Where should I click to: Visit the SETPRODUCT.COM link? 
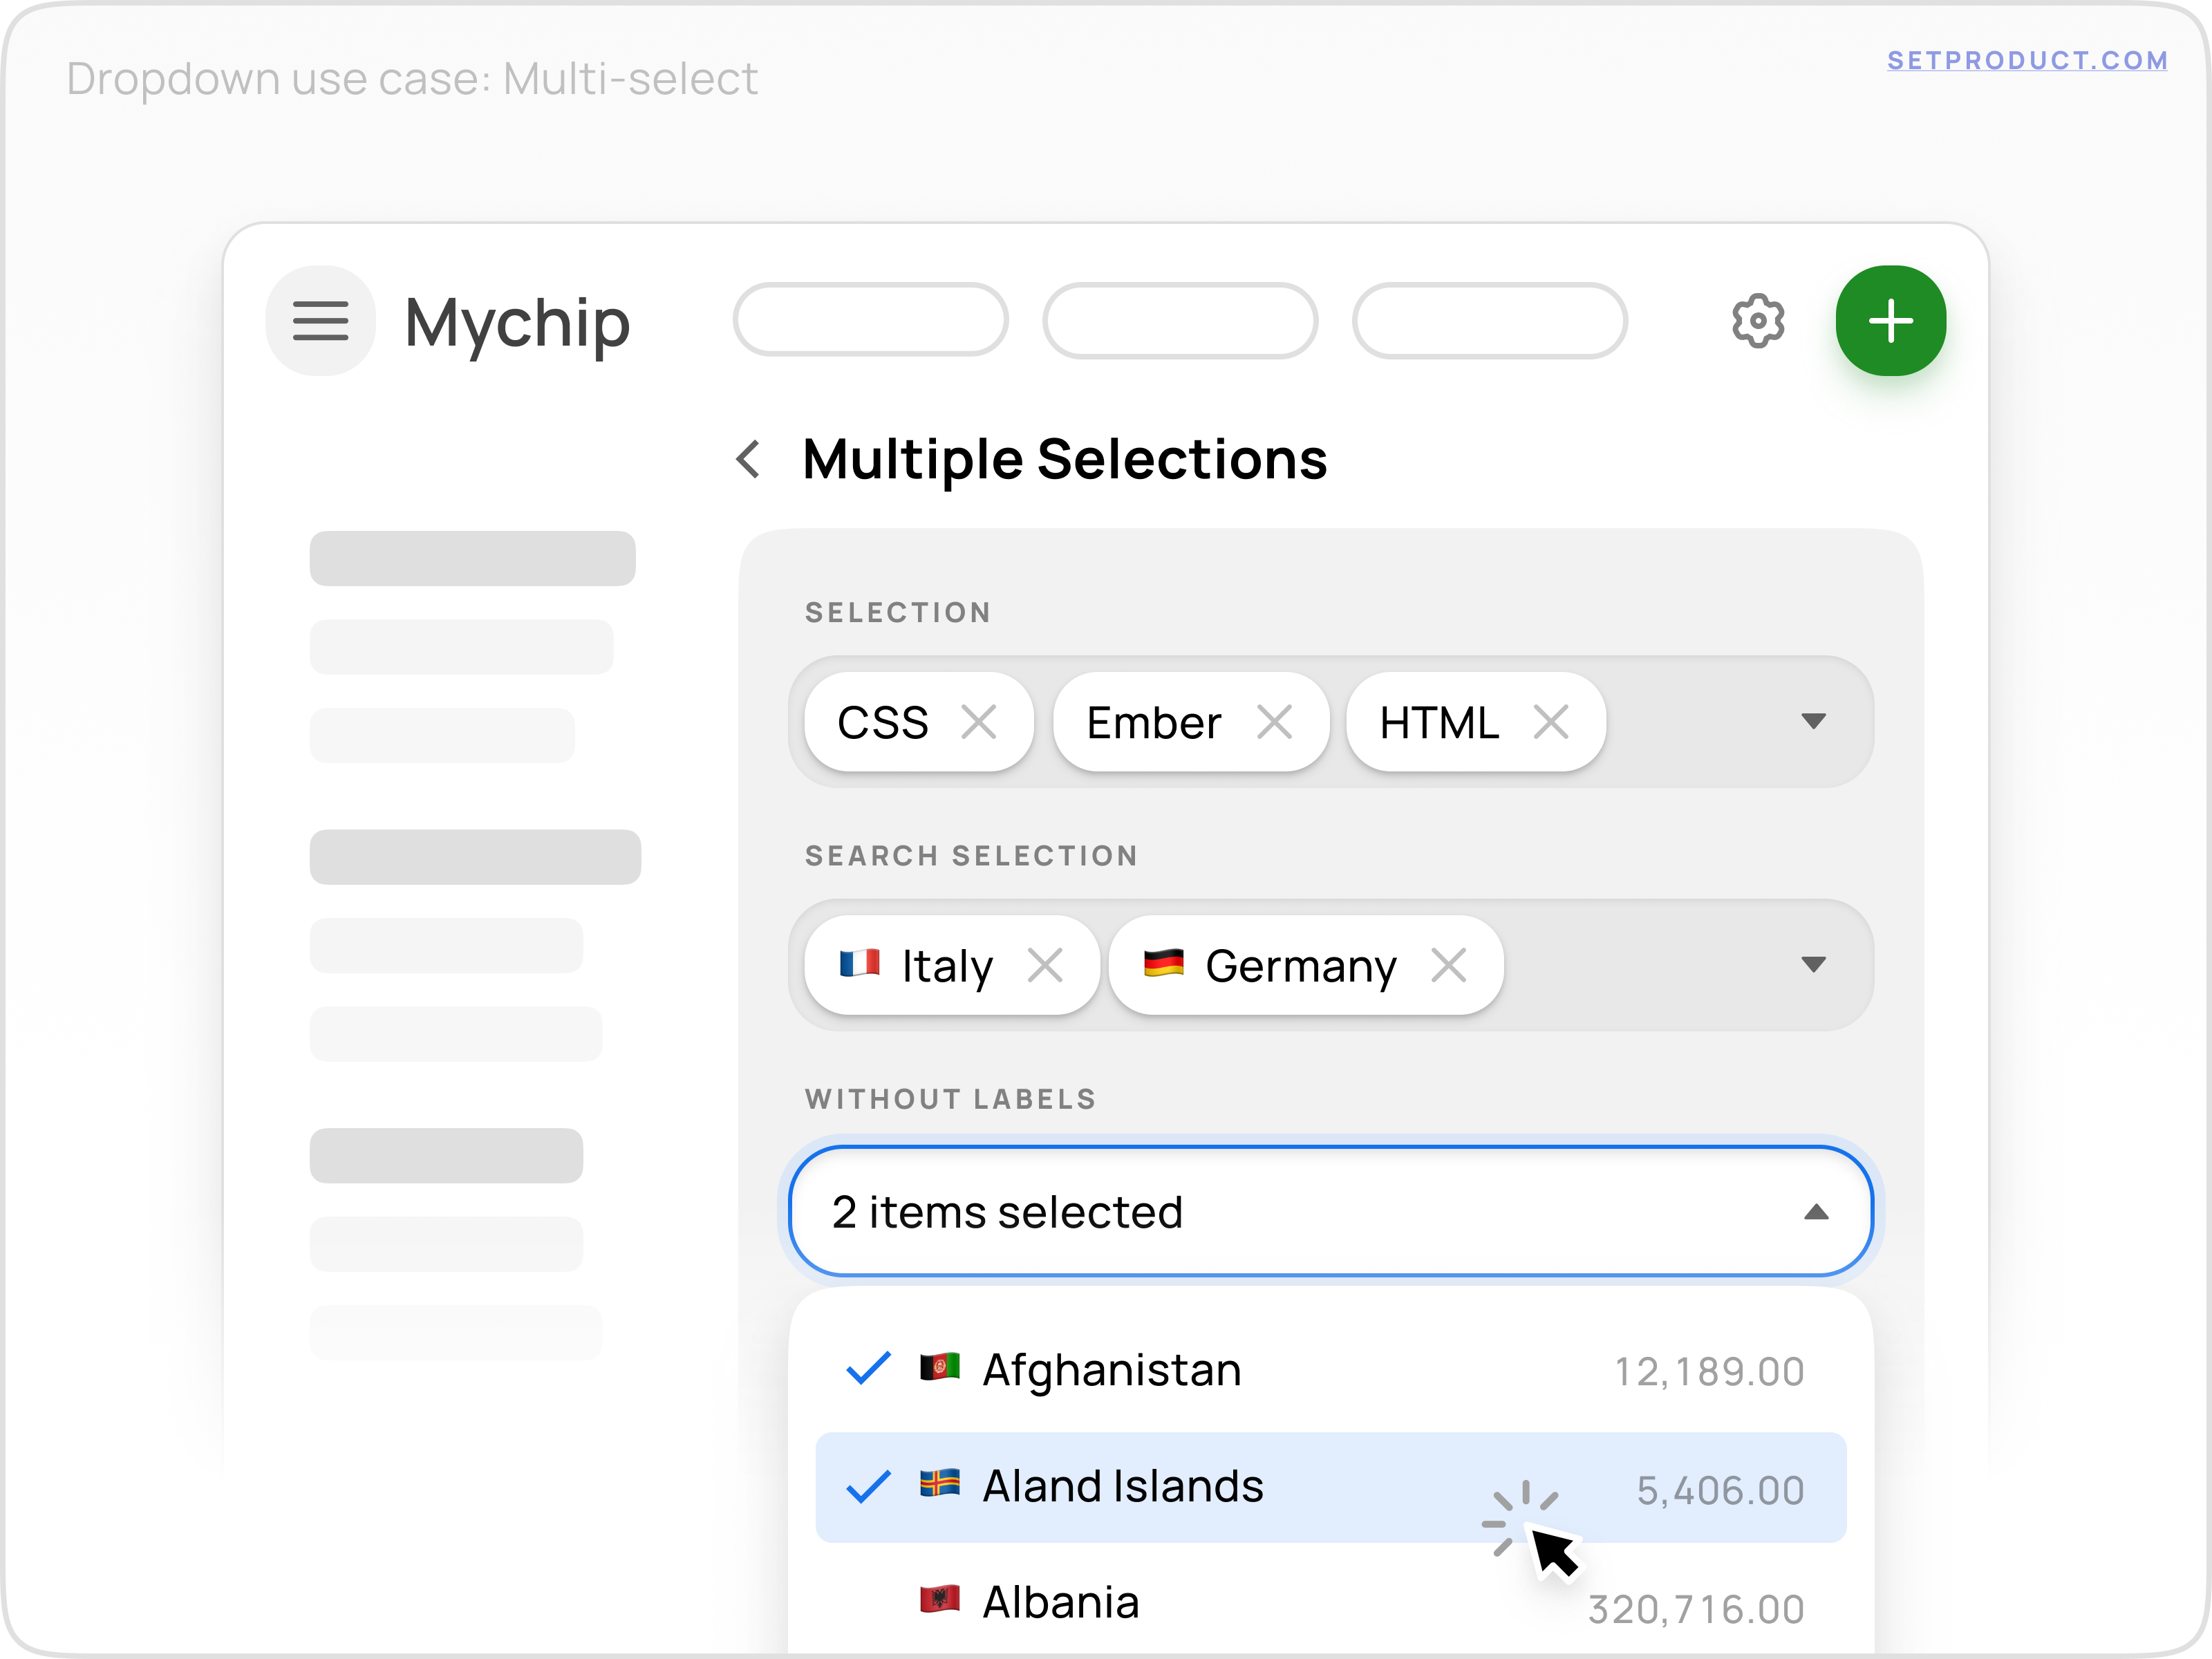tap(2026, 60)
